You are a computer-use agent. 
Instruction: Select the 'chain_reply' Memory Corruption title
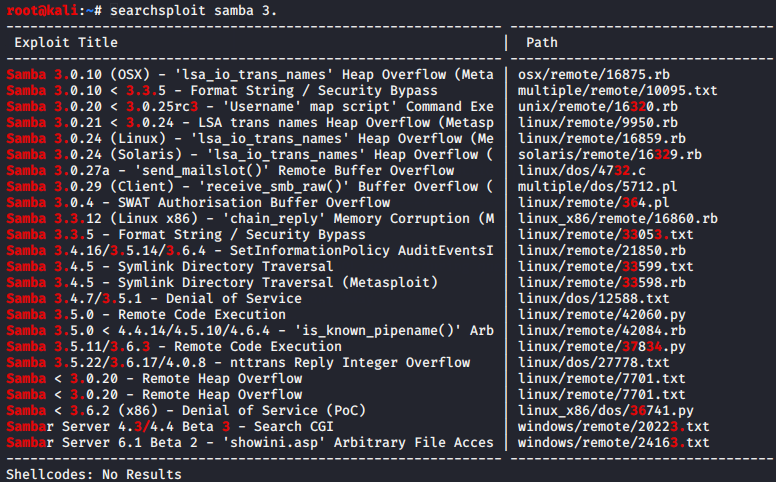250,218
